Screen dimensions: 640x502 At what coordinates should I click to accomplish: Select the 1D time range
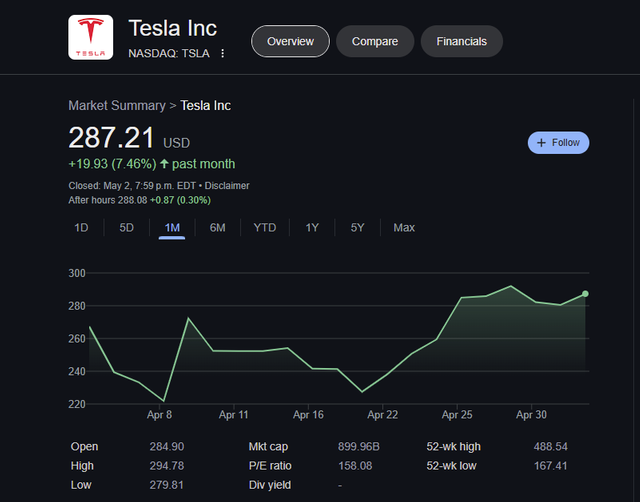click(x=81, y=227)
